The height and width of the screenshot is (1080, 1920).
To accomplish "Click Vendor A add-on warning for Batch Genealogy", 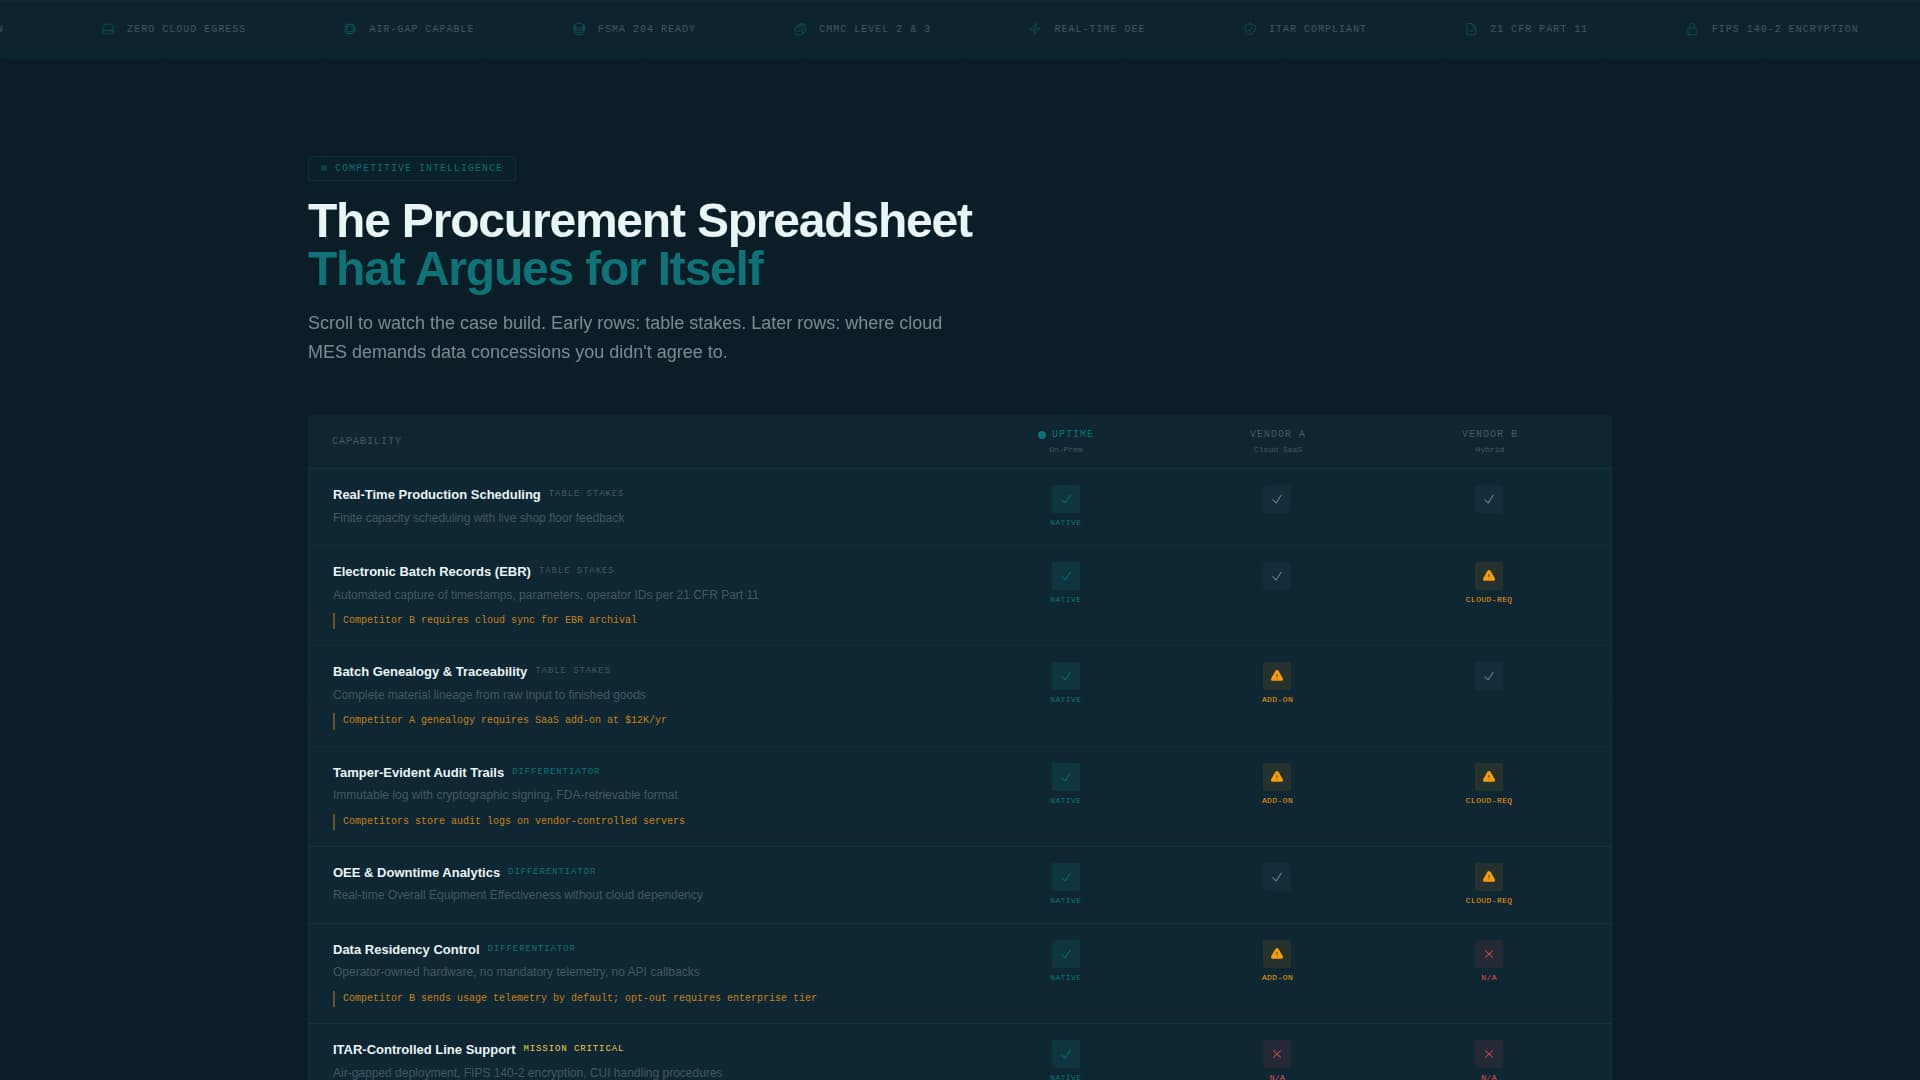I will [1277, 676].
